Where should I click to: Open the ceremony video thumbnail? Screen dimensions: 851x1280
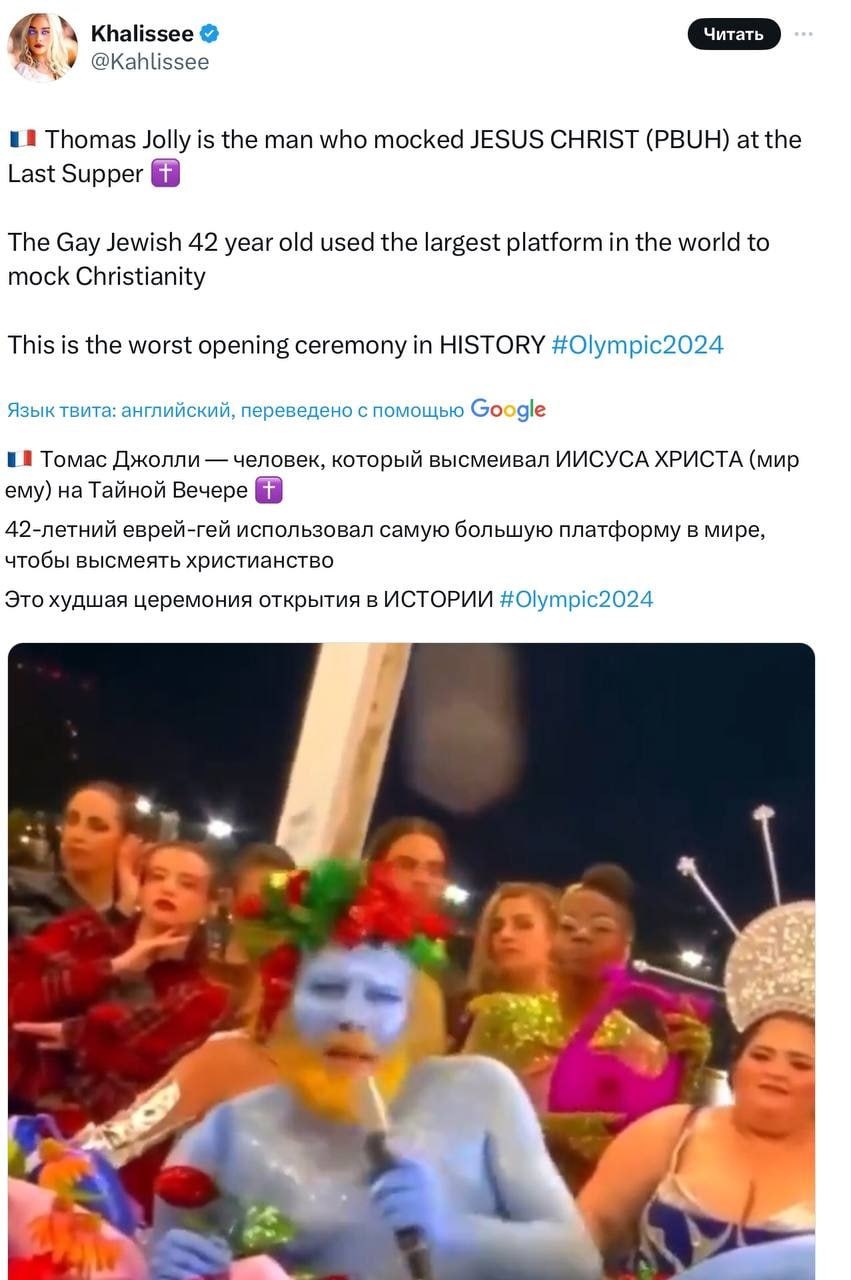(x=411, y=960)
